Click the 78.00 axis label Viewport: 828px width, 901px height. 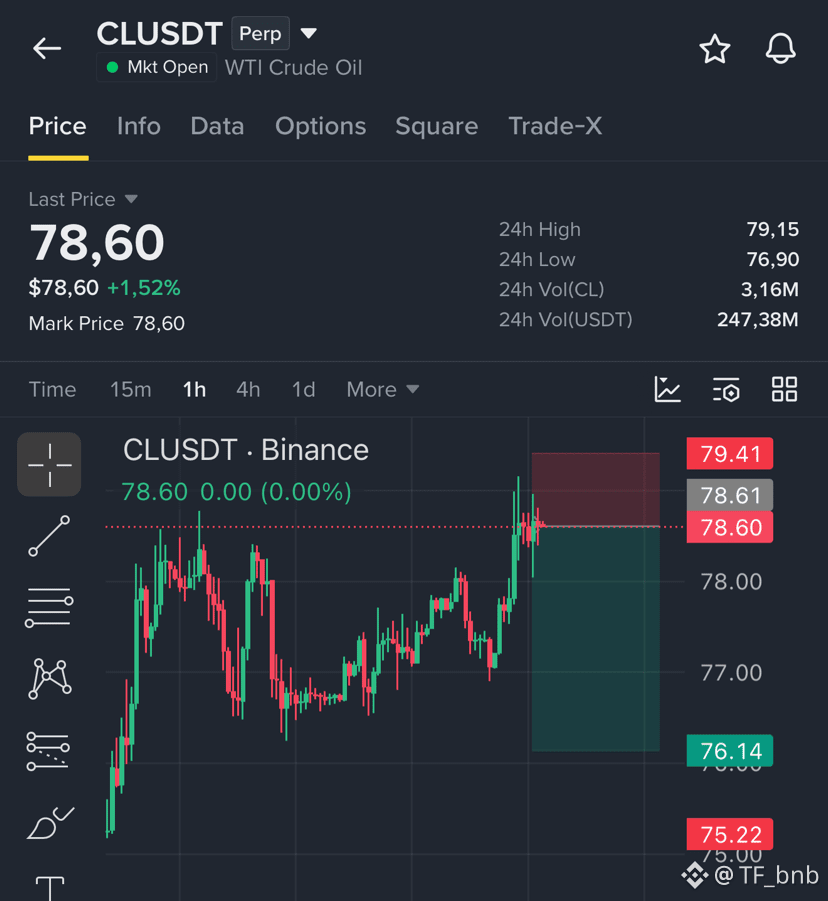731,582
